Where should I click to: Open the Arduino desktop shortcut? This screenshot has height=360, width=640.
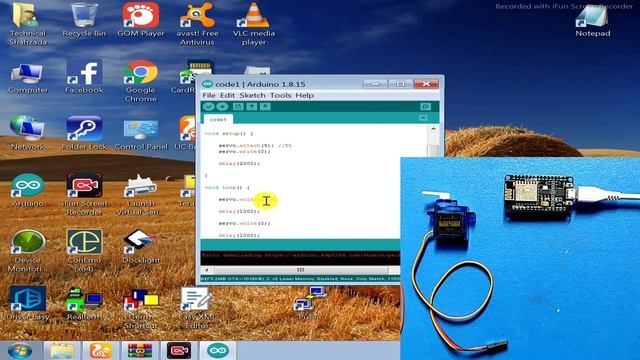tap(27, 190)
